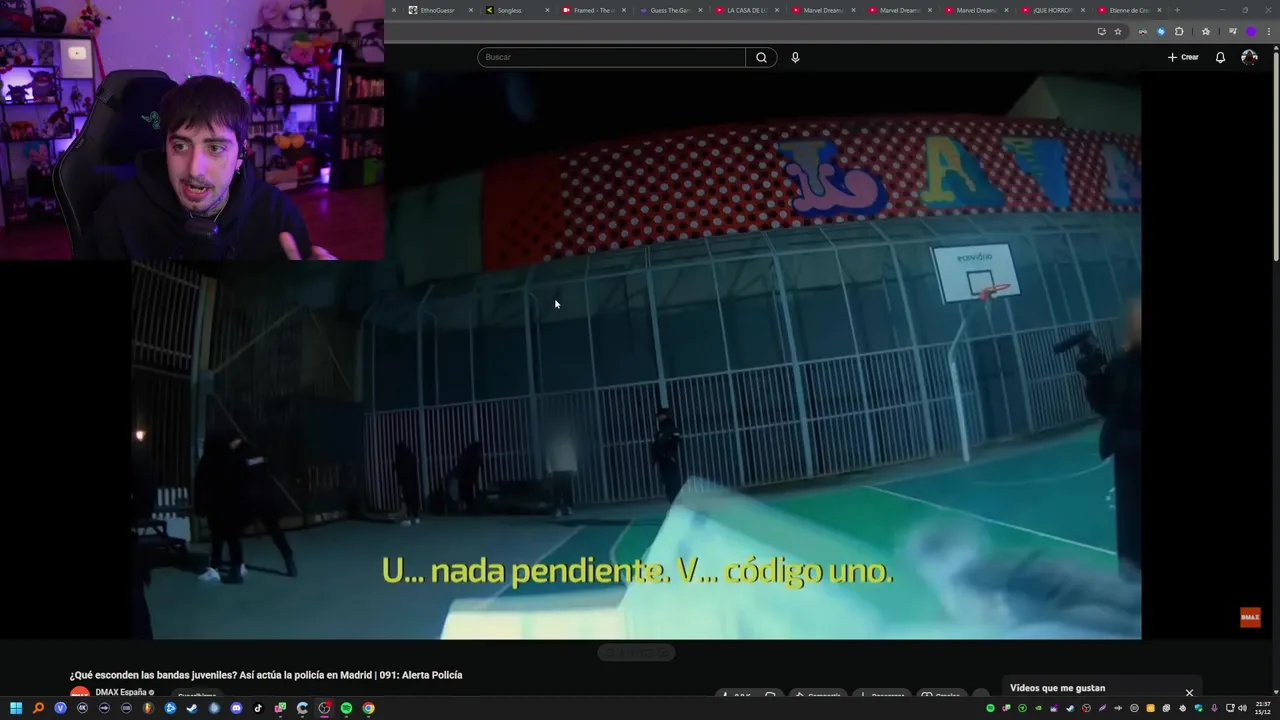The width and height of the screenshot is (1280, 720).
Task: Click the Vídeos que me gustan header
Action: pyautogui.click(x=1057, y=688)
